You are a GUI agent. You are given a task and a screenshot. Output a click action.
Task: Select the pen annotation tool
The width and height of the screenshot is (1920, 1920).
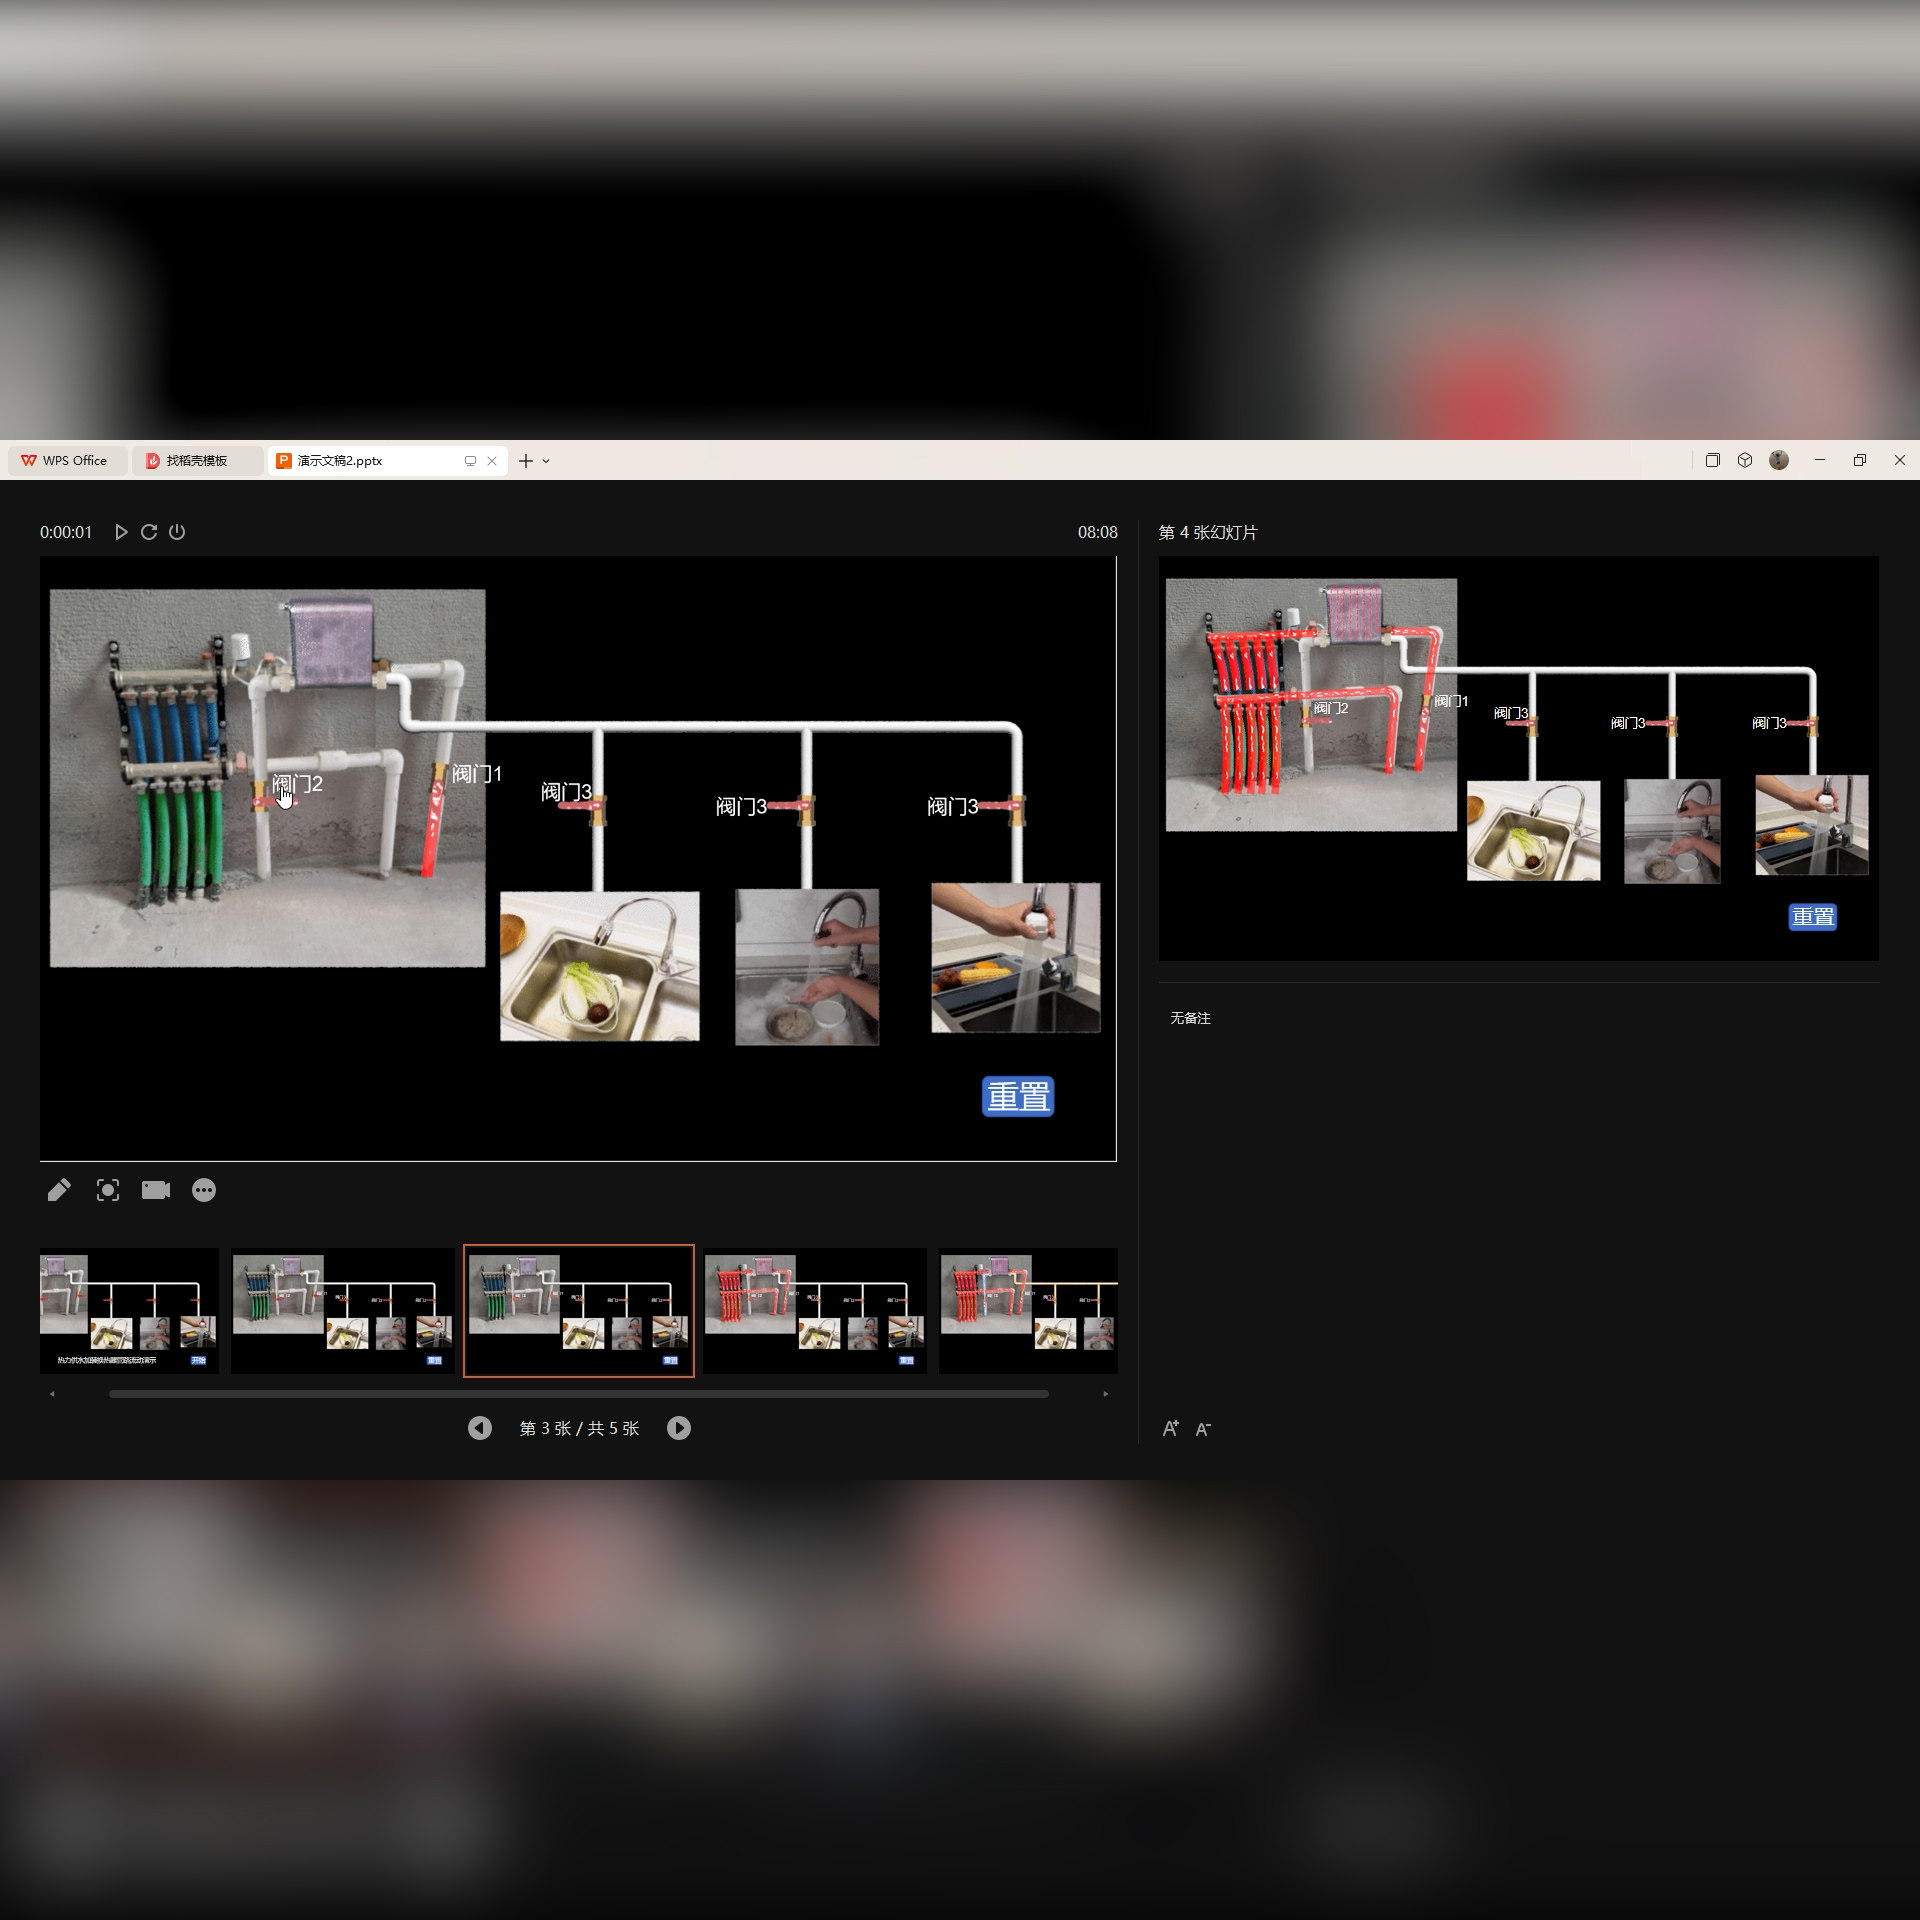coord(59,1190)
